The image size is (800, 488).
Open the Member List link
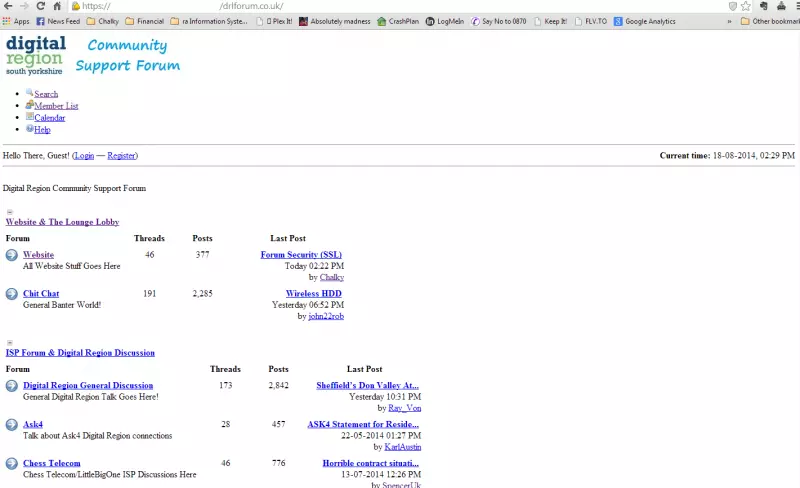(56, 106)
